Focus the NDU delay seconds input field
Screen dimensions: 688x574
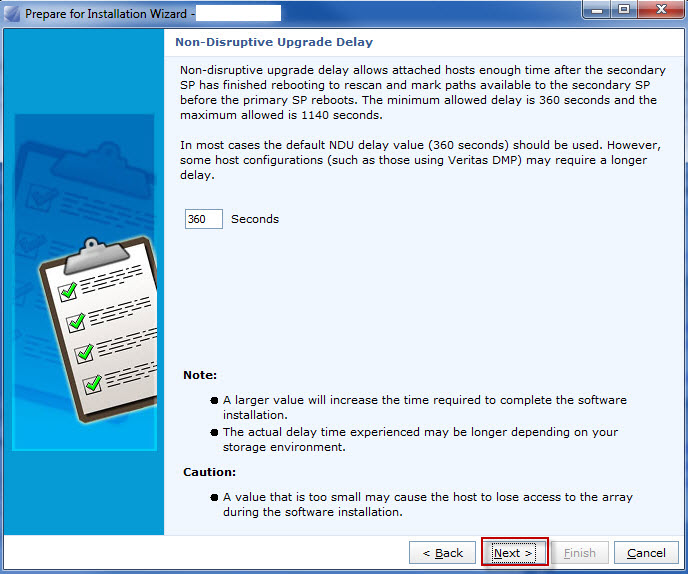[204, 219]
